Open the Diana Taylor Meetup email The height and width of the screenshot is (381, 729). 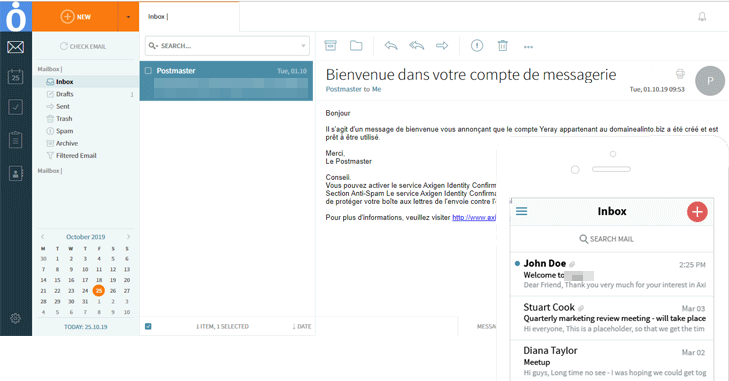click(x=611, y=361)
